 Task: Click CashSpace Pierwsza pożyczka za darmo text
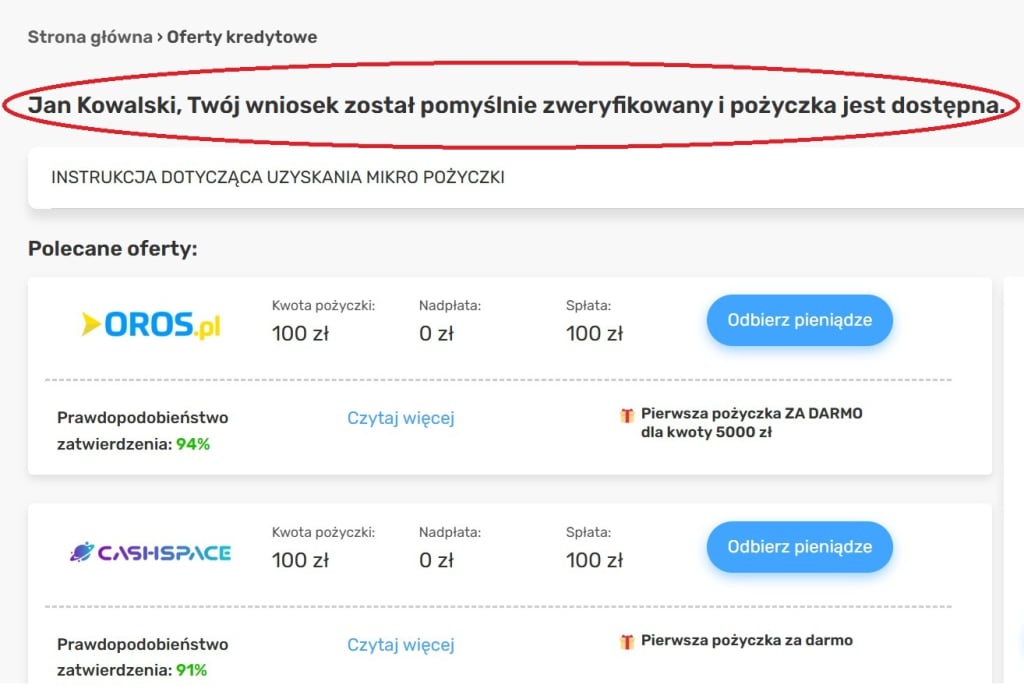[x=746, y=640]
